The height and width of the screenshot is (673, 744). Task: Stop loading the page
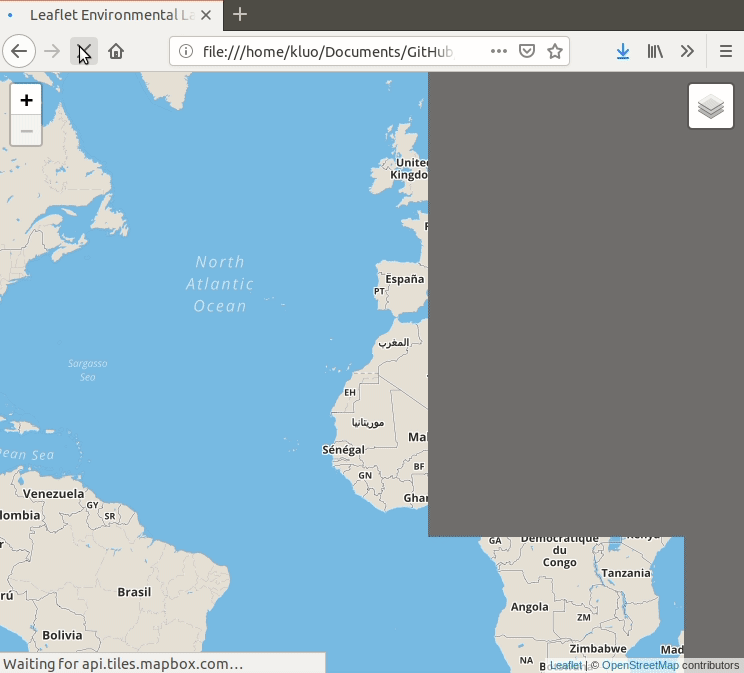click(x=84, y=51)
